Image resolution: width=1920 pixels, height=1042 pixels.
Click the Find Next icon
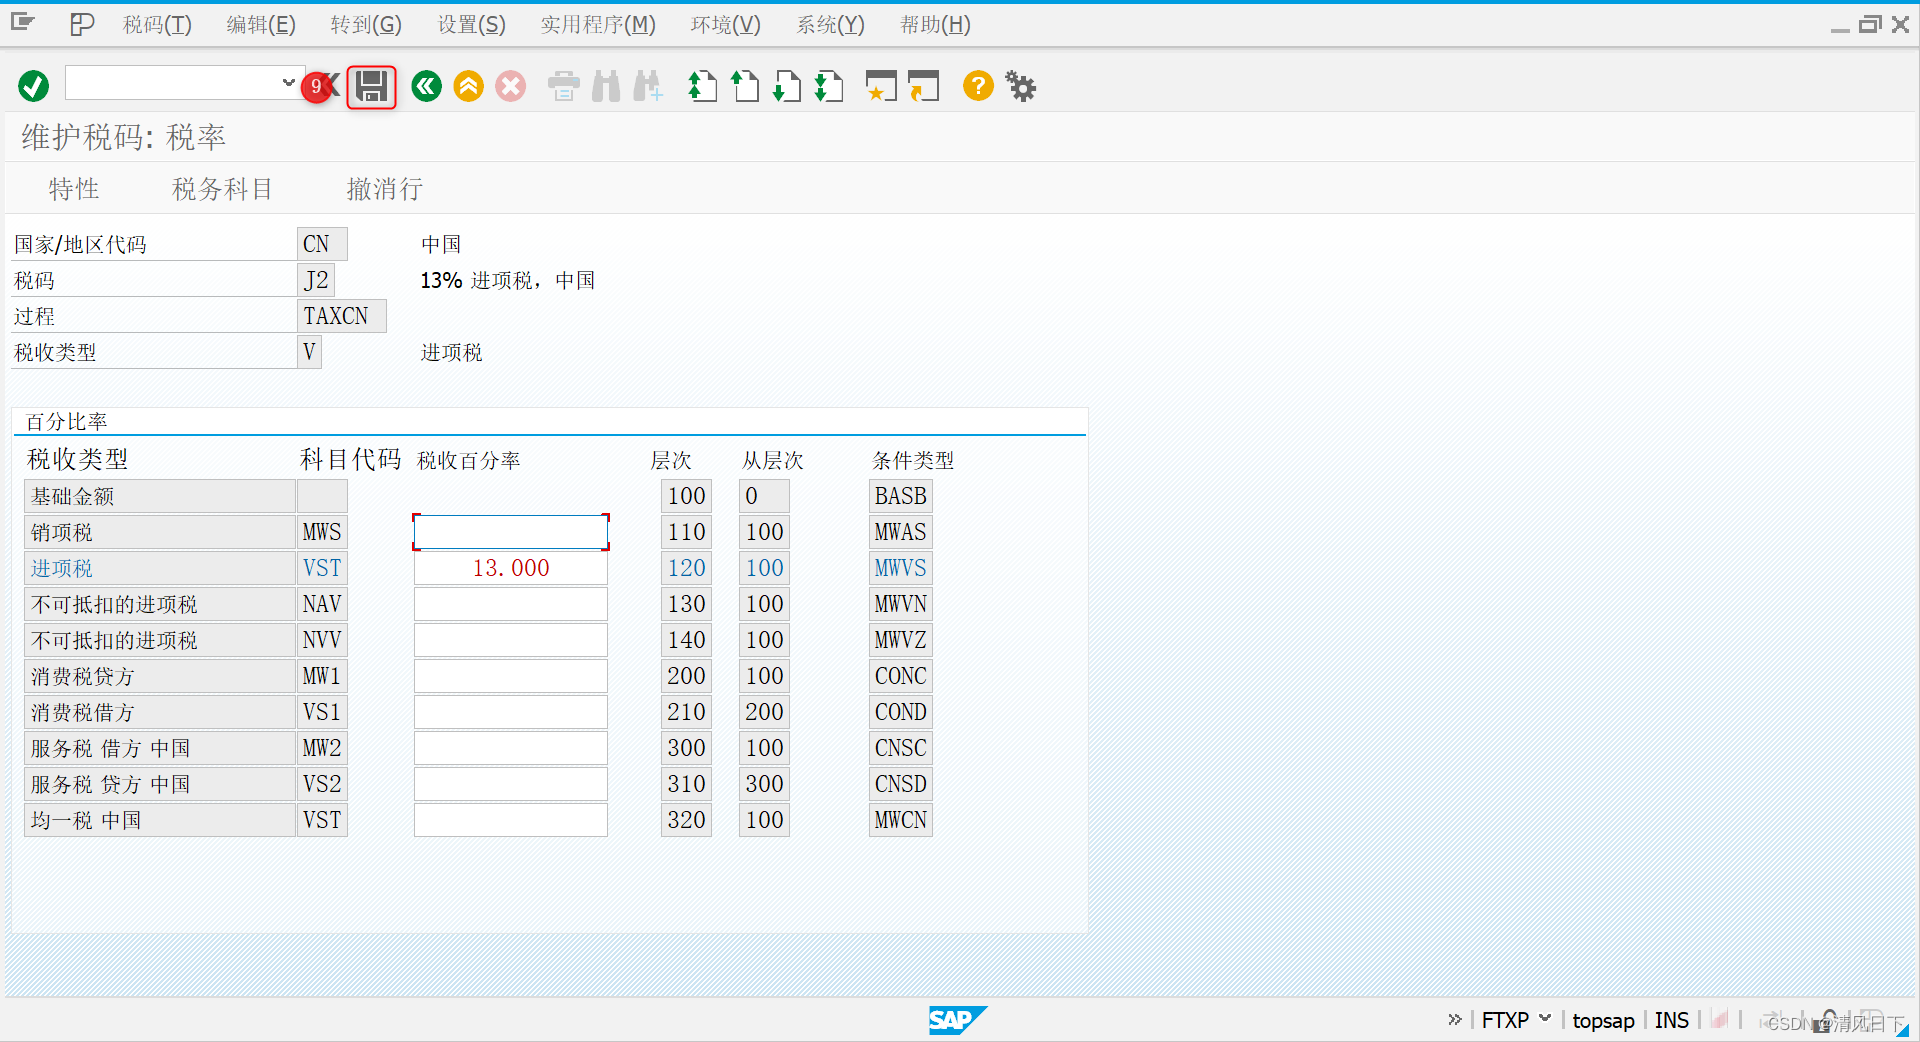pos(648,86)
